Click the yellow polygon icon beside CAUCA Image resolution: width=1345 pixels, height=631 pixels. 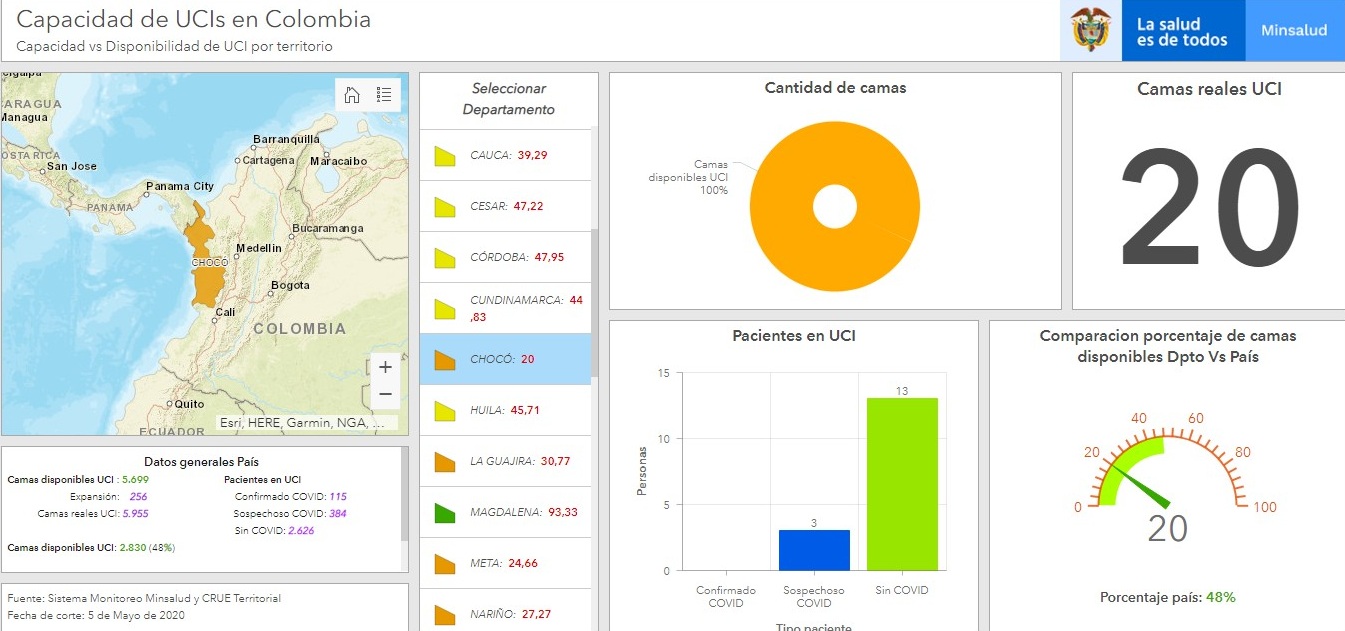445,156
